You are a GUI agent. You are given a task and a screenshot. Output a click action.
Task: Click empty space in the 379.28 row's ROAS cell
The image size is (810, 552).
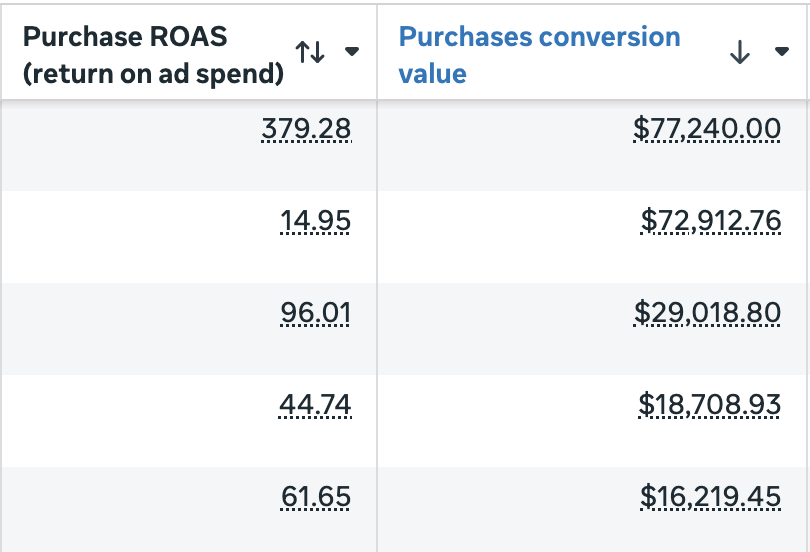point(129,146)
